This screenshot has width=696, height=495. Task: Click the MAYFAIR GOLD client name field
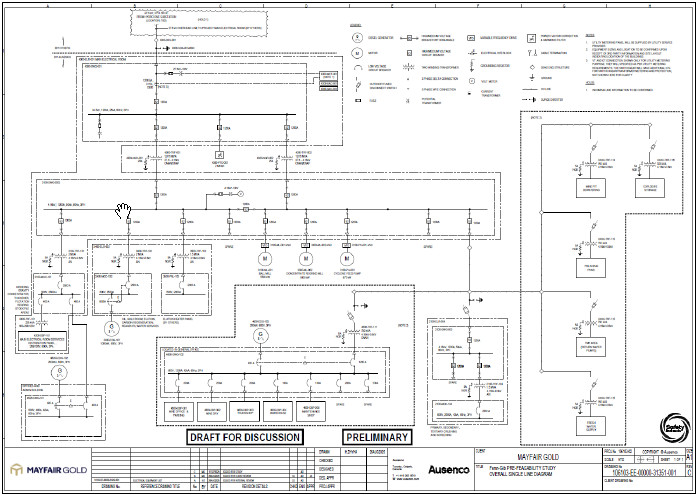(x=538, y=457)
